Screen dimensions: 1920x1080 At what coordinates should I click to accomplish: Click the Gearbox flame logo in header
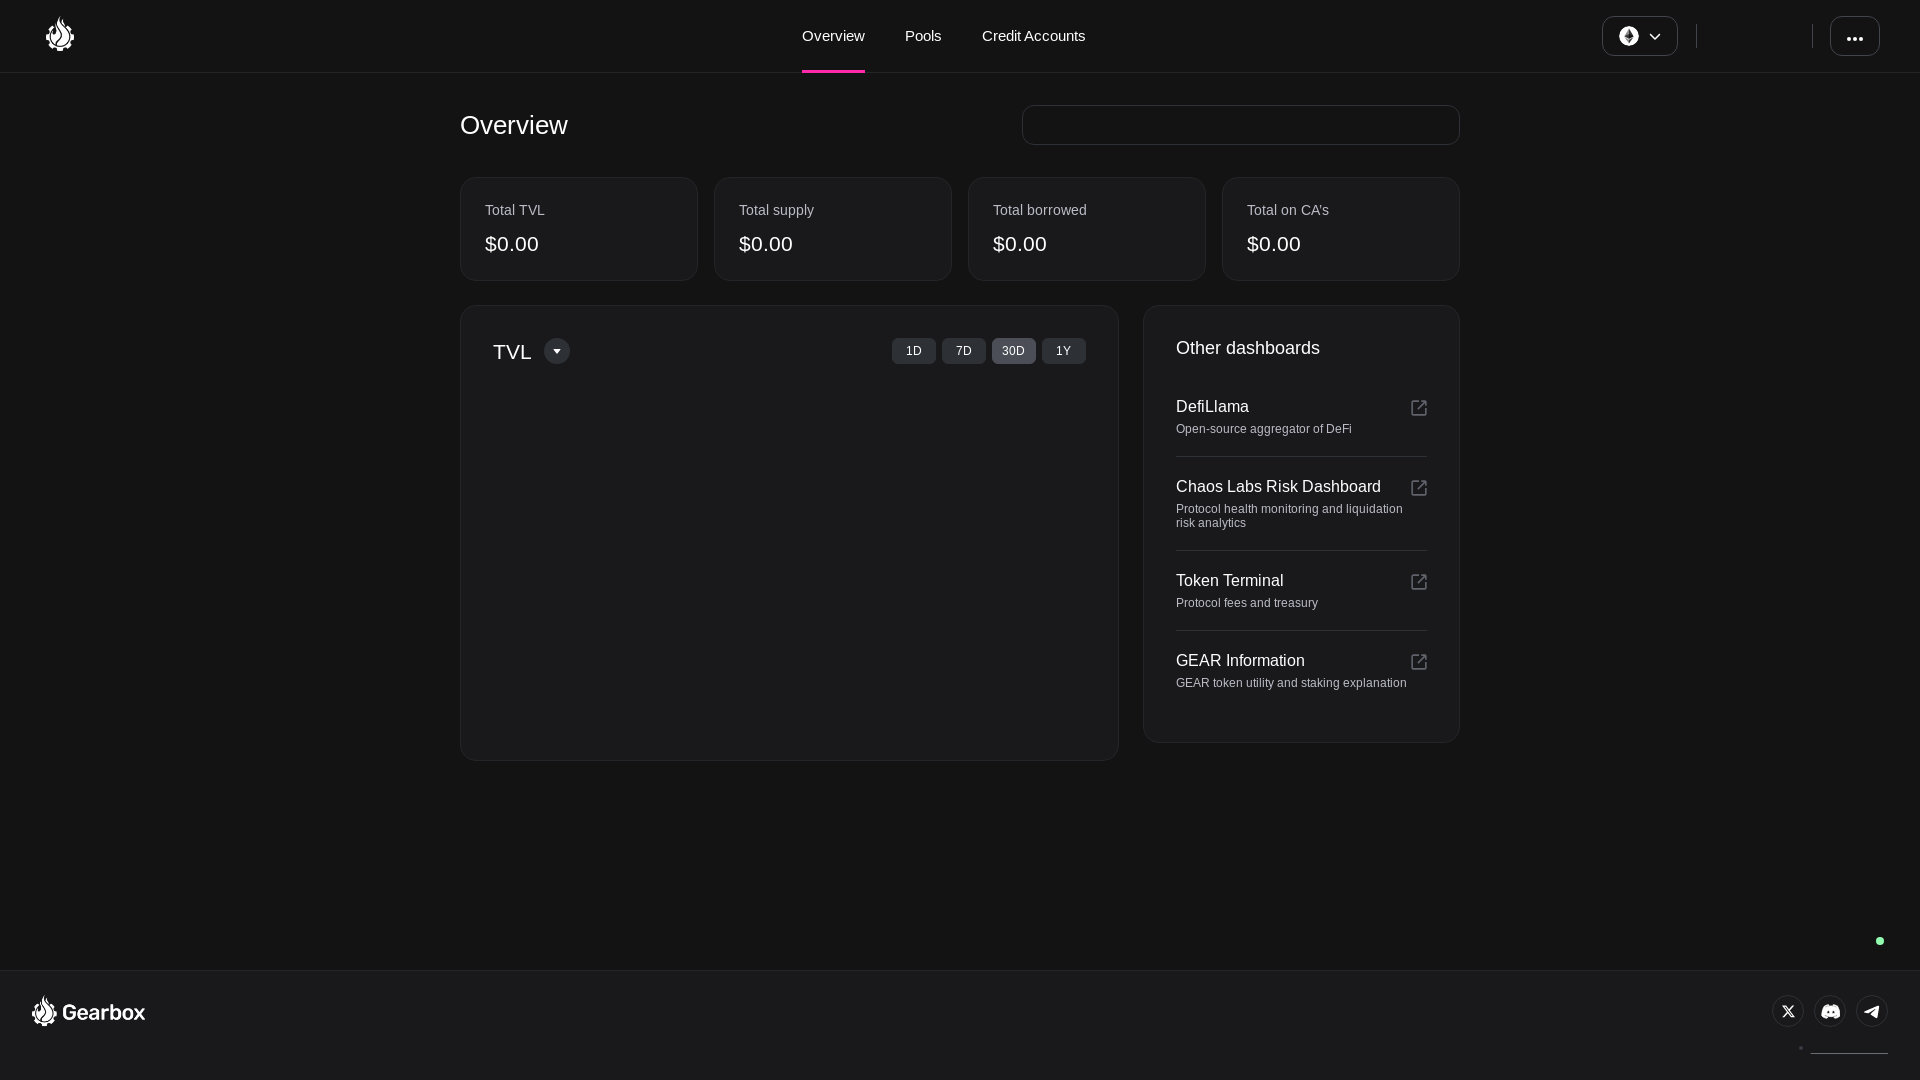click(x=60, y=35)
